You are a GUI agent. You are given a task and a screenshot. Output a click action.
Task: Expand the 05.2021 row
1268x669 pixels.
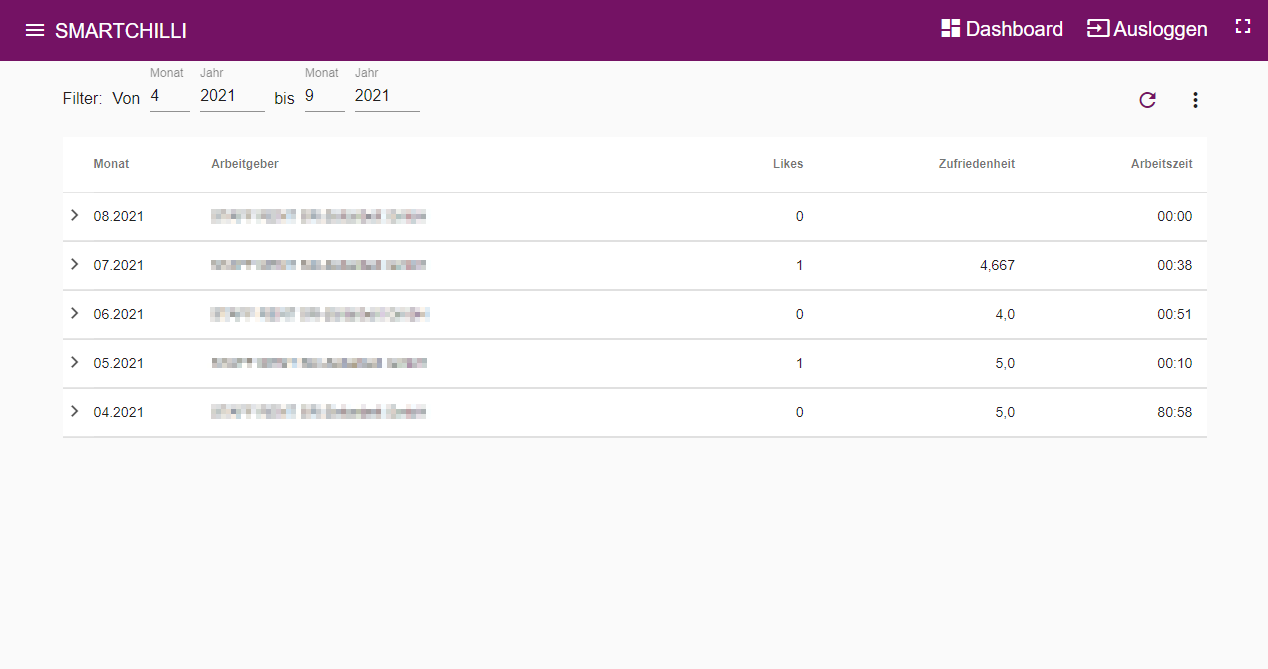point(75,362)
